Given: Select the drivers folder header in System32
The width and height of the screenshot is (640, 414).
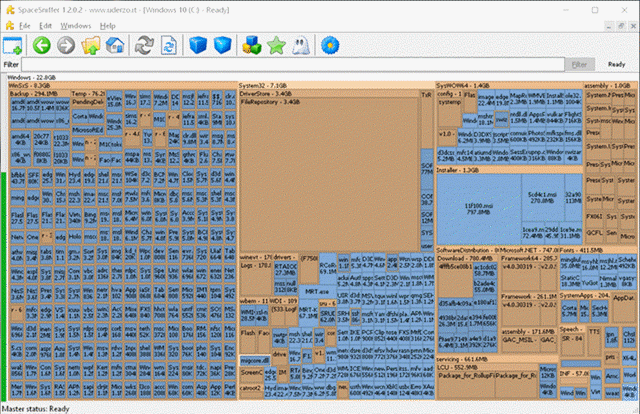Looking at the screenshot, I should pos(285,257).
